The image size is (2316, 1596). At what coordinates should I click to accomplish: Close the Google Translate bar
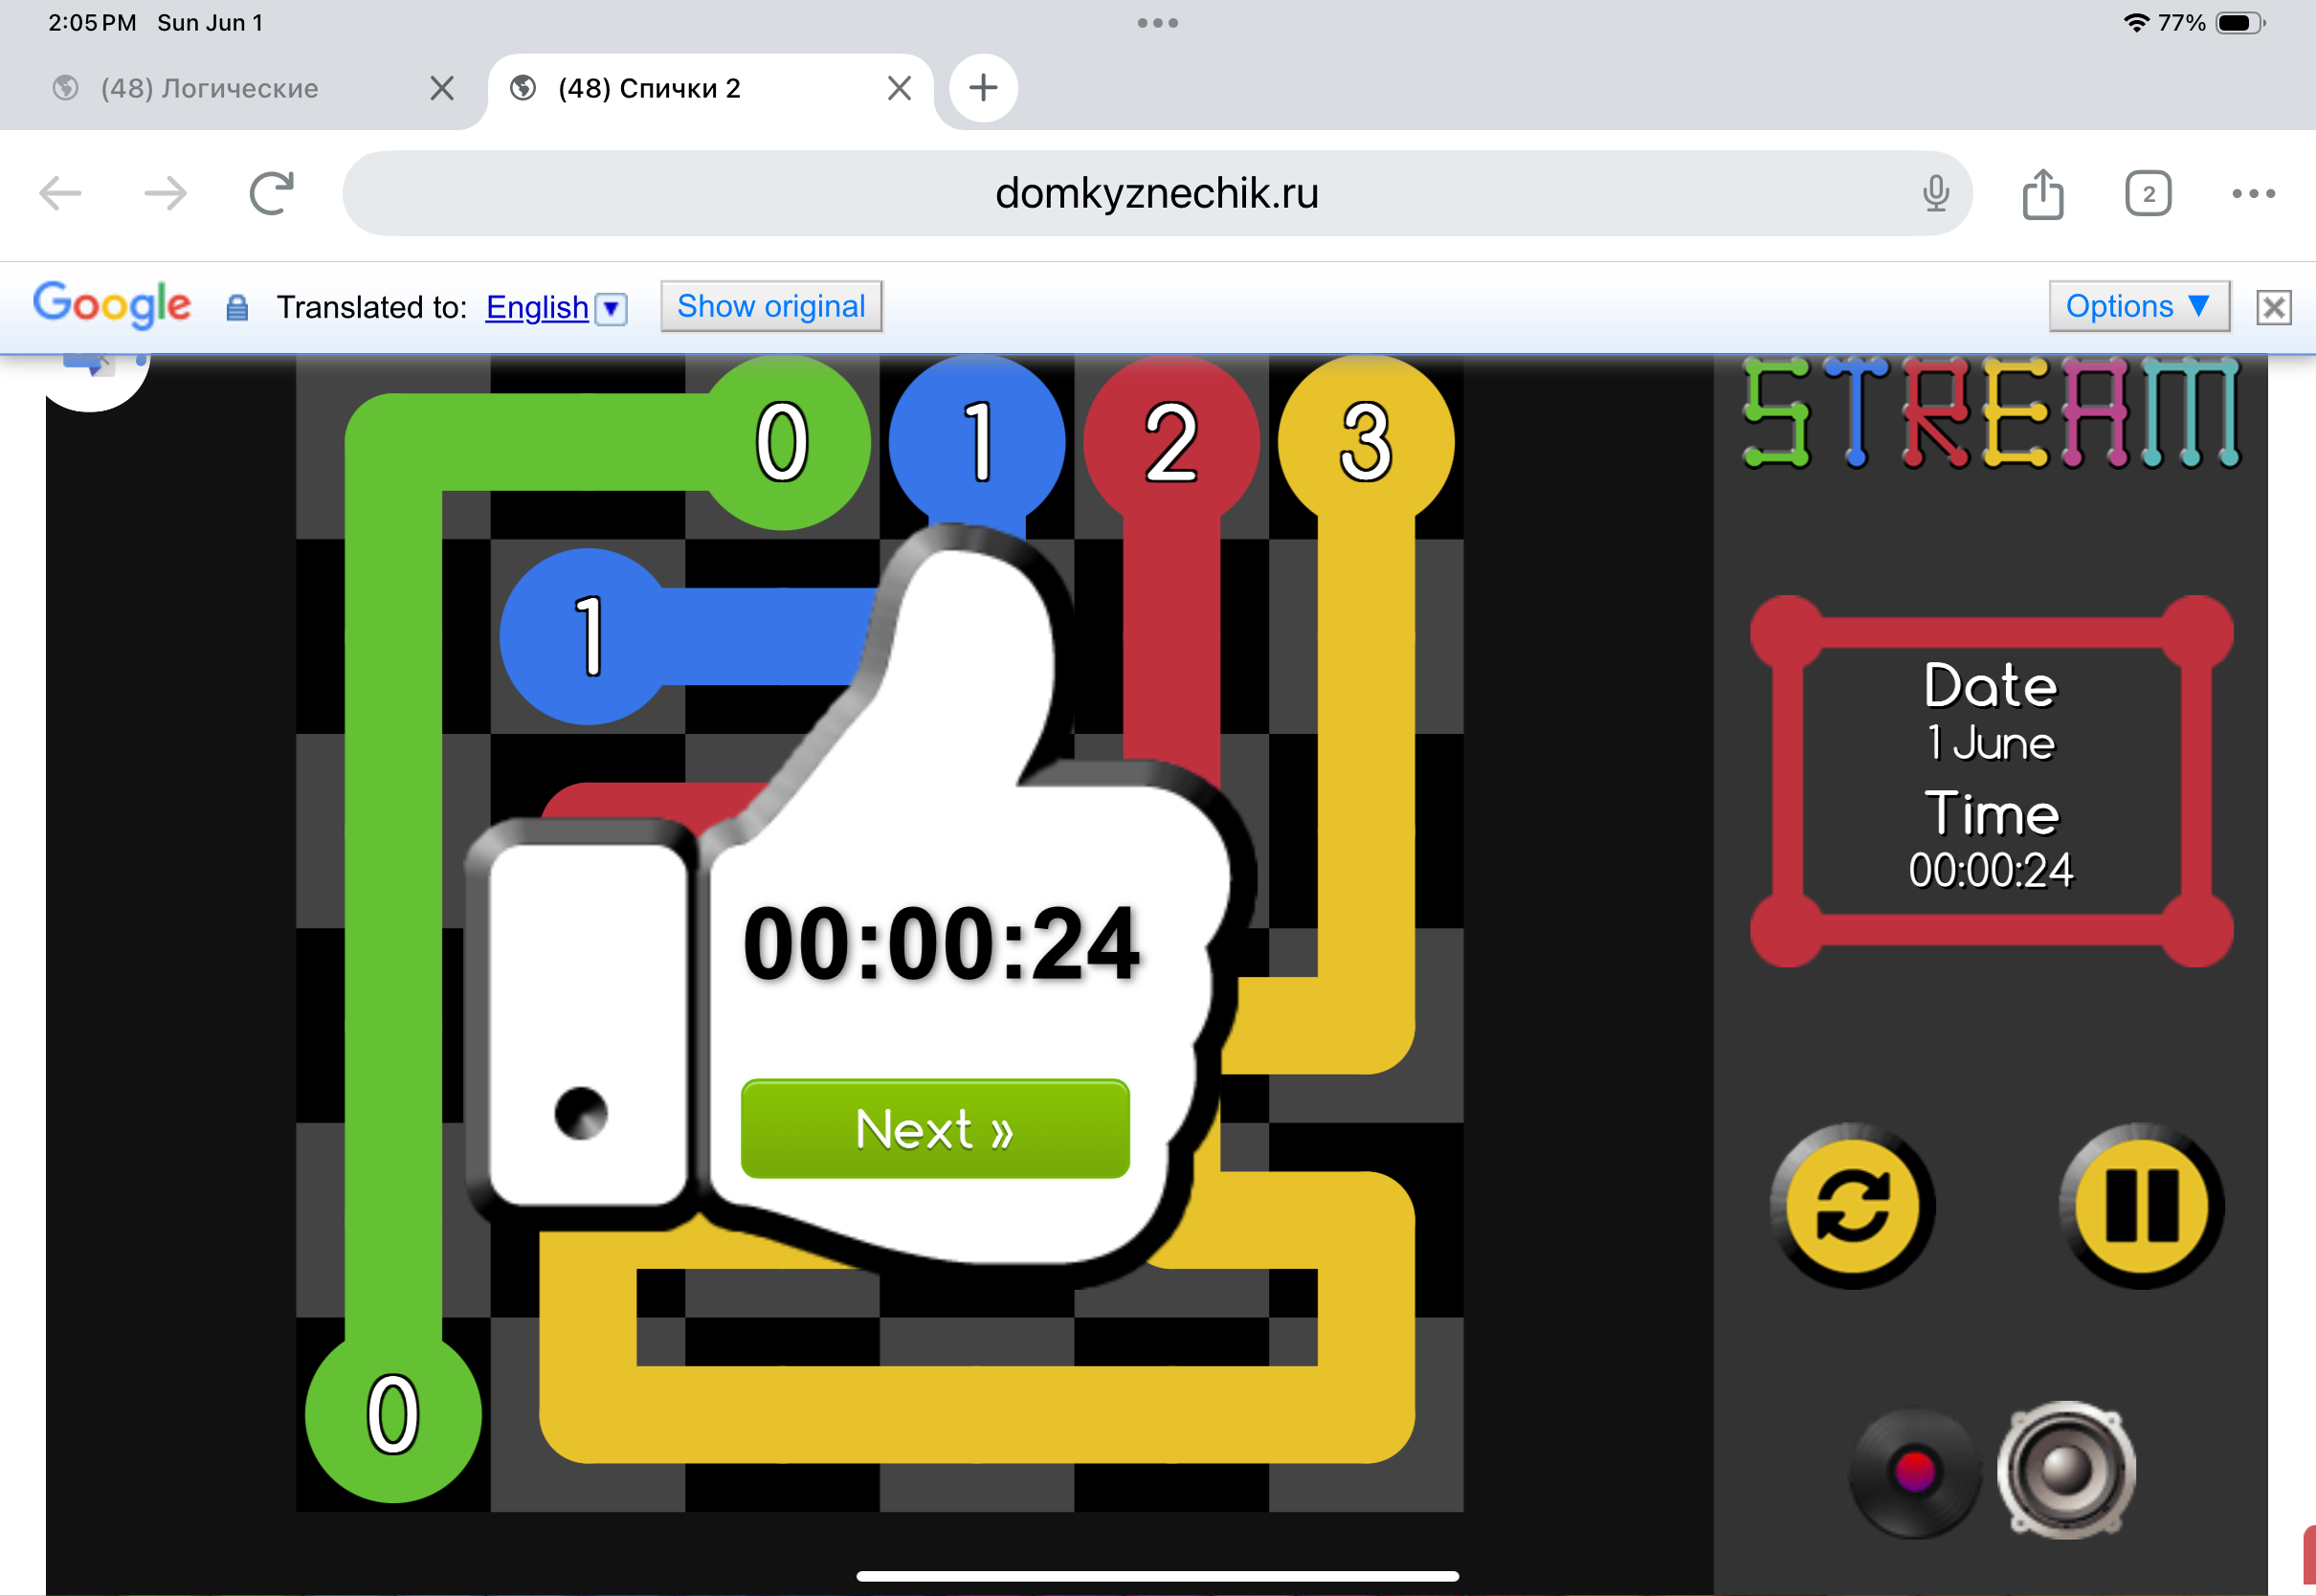click(2273, 307)
